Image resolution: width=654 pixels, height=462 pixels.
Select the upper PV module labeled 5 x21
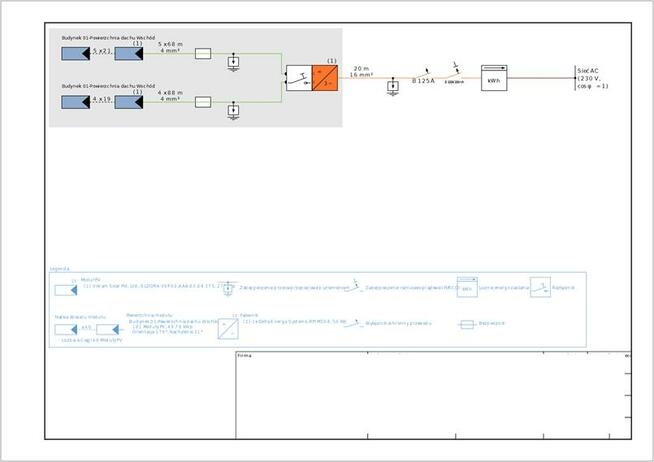click(x=75, y=54)
